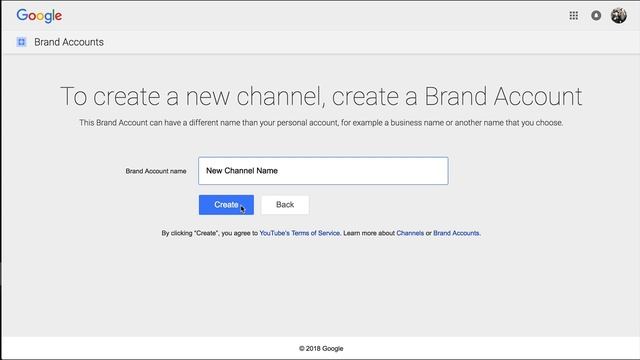Screen dimensions: 640x360
Task: Click the Back button
Action: 285,204
